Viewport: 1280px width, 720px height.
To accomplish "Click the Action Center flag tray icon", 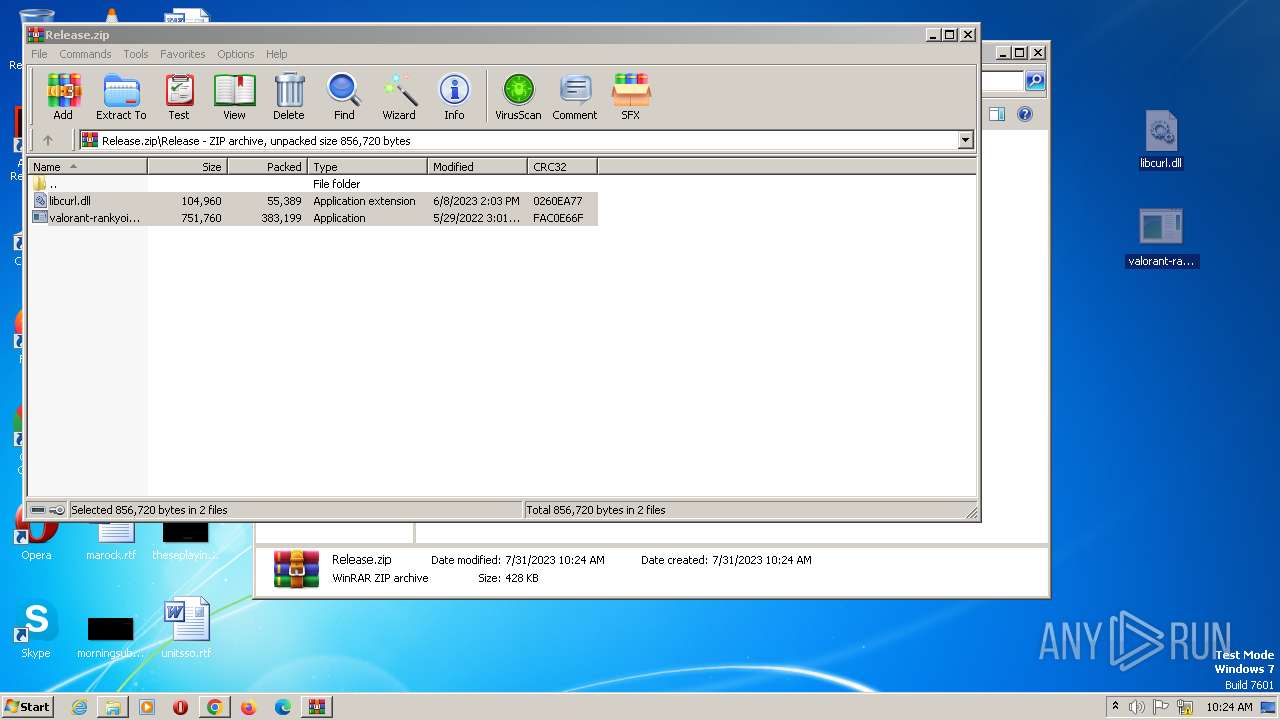I will [x=1162, y=707].
